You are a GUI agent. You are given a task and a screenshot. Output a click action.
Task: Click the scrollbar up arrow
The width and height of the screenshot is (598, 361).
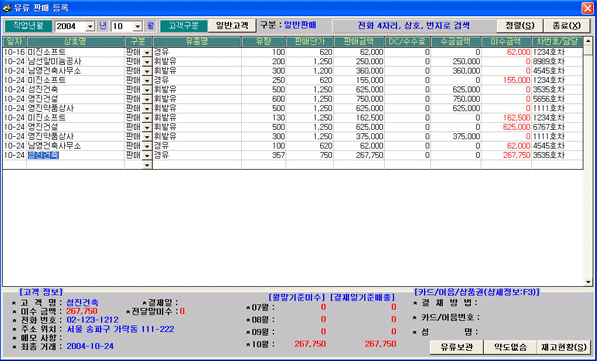point(588,41)
